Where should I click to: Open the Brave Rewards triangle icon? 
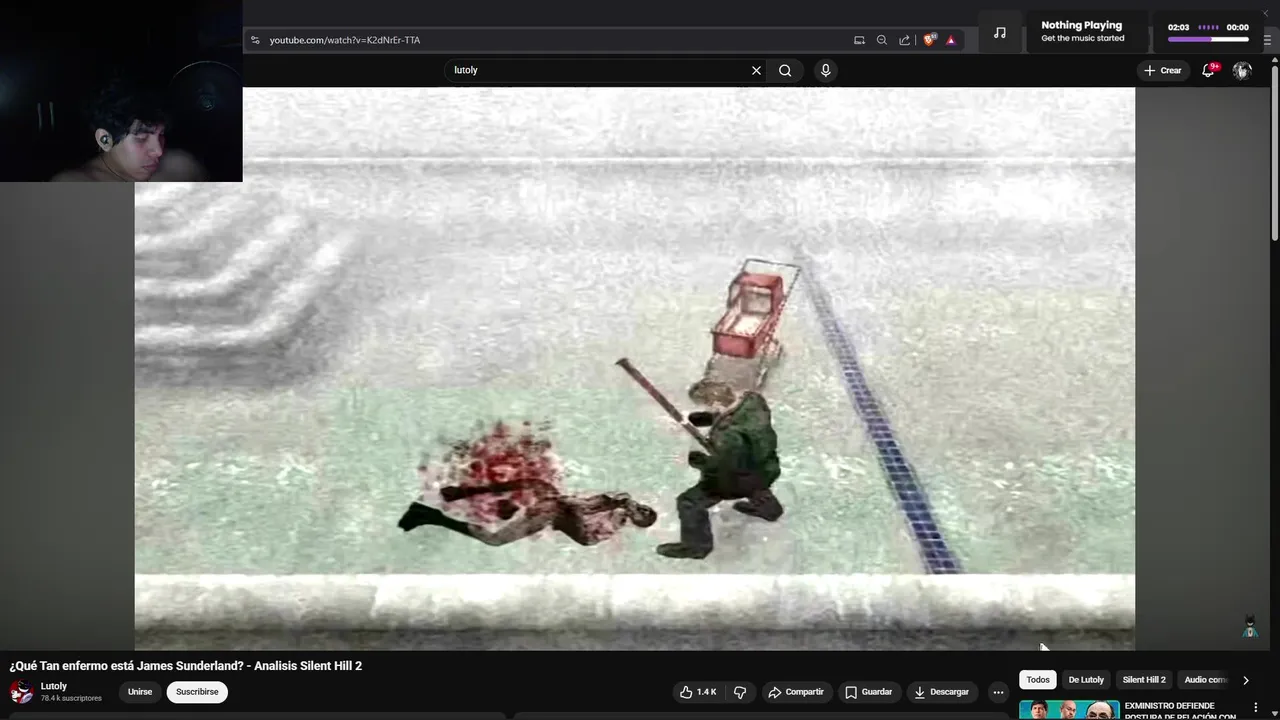(x=950, y=40)
